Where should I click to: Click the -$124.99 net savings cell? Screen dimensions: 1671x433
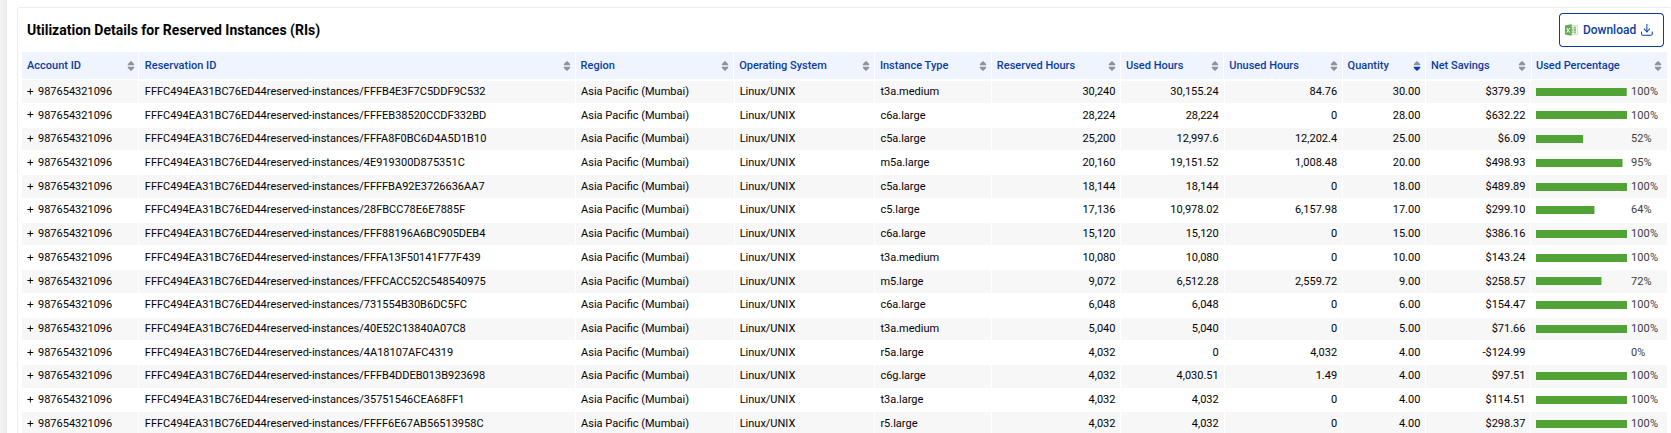pyautogui.click(x=1503, y=352)
